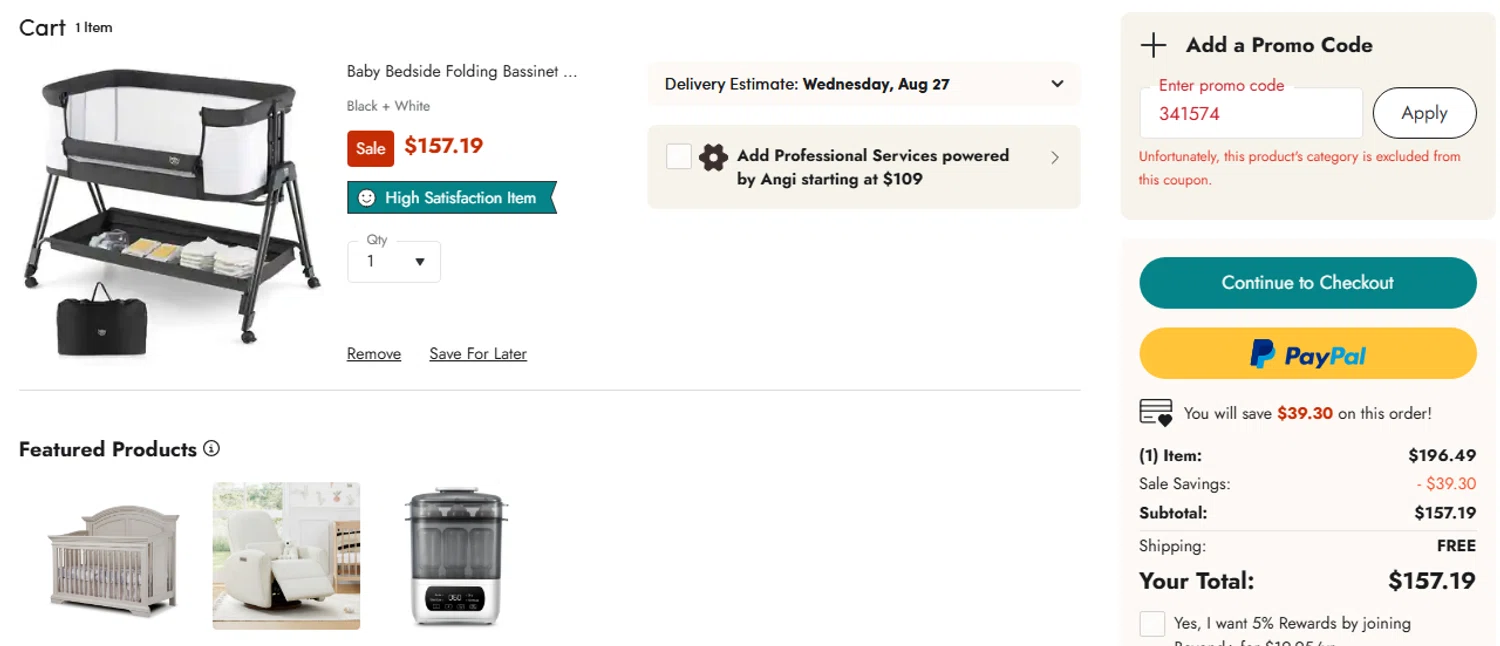
Task: Click the red Sale badge
Action: pyautogui.click(x=370, y=148)
